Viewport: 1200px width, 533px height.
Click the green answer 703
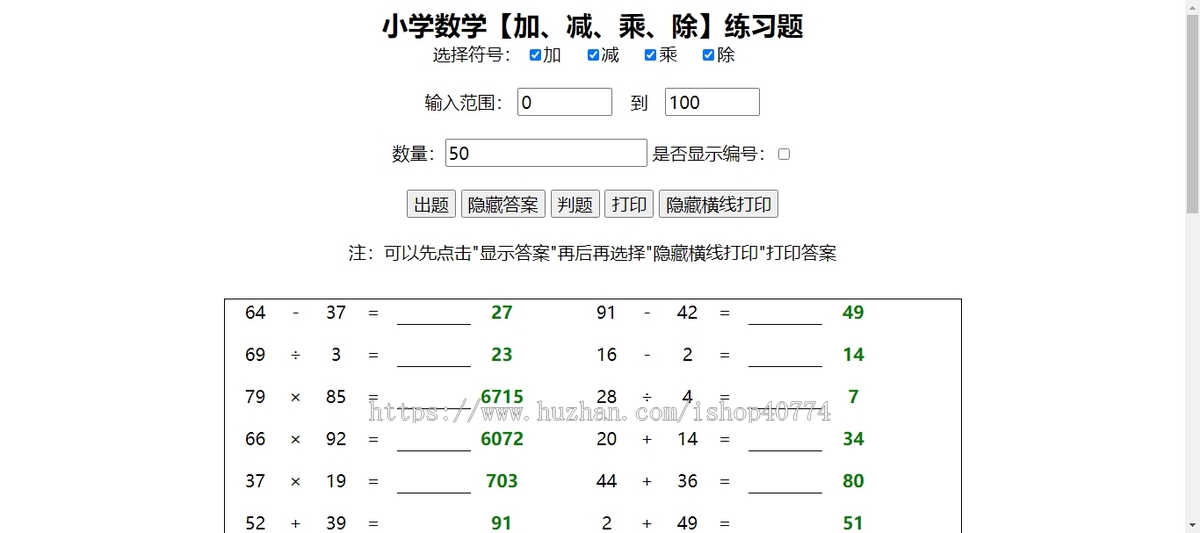[502, 480]
